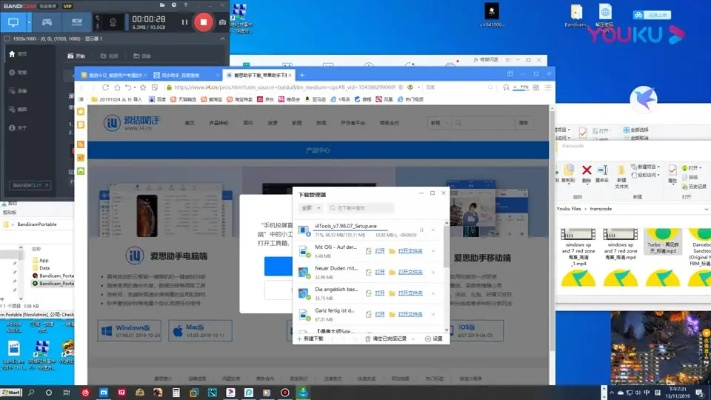This screenshot has height=400, width=711.
Task: Clear downloaded records in download manager
Action: coord(386,339)
